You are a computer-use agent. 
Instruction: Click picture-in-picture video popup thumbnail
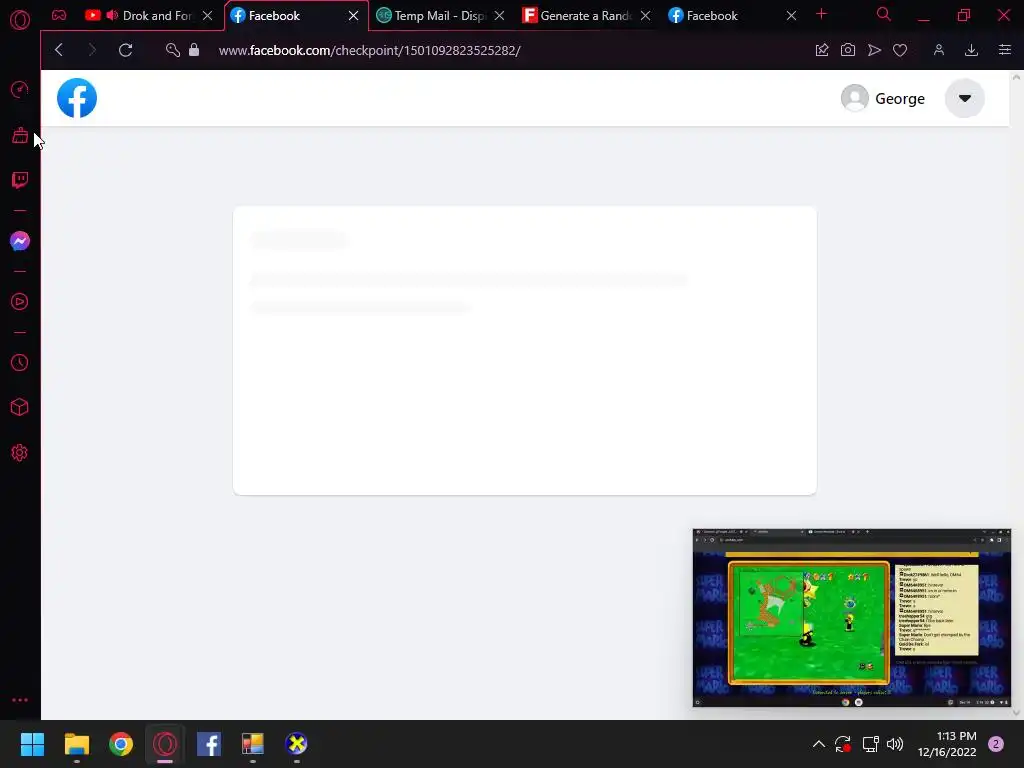click(852, 618)
